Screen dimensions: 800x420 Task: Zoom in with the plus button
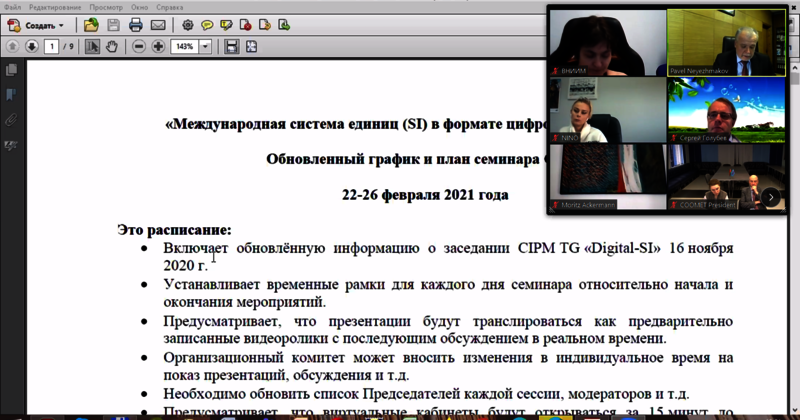[x=158, y=46]
